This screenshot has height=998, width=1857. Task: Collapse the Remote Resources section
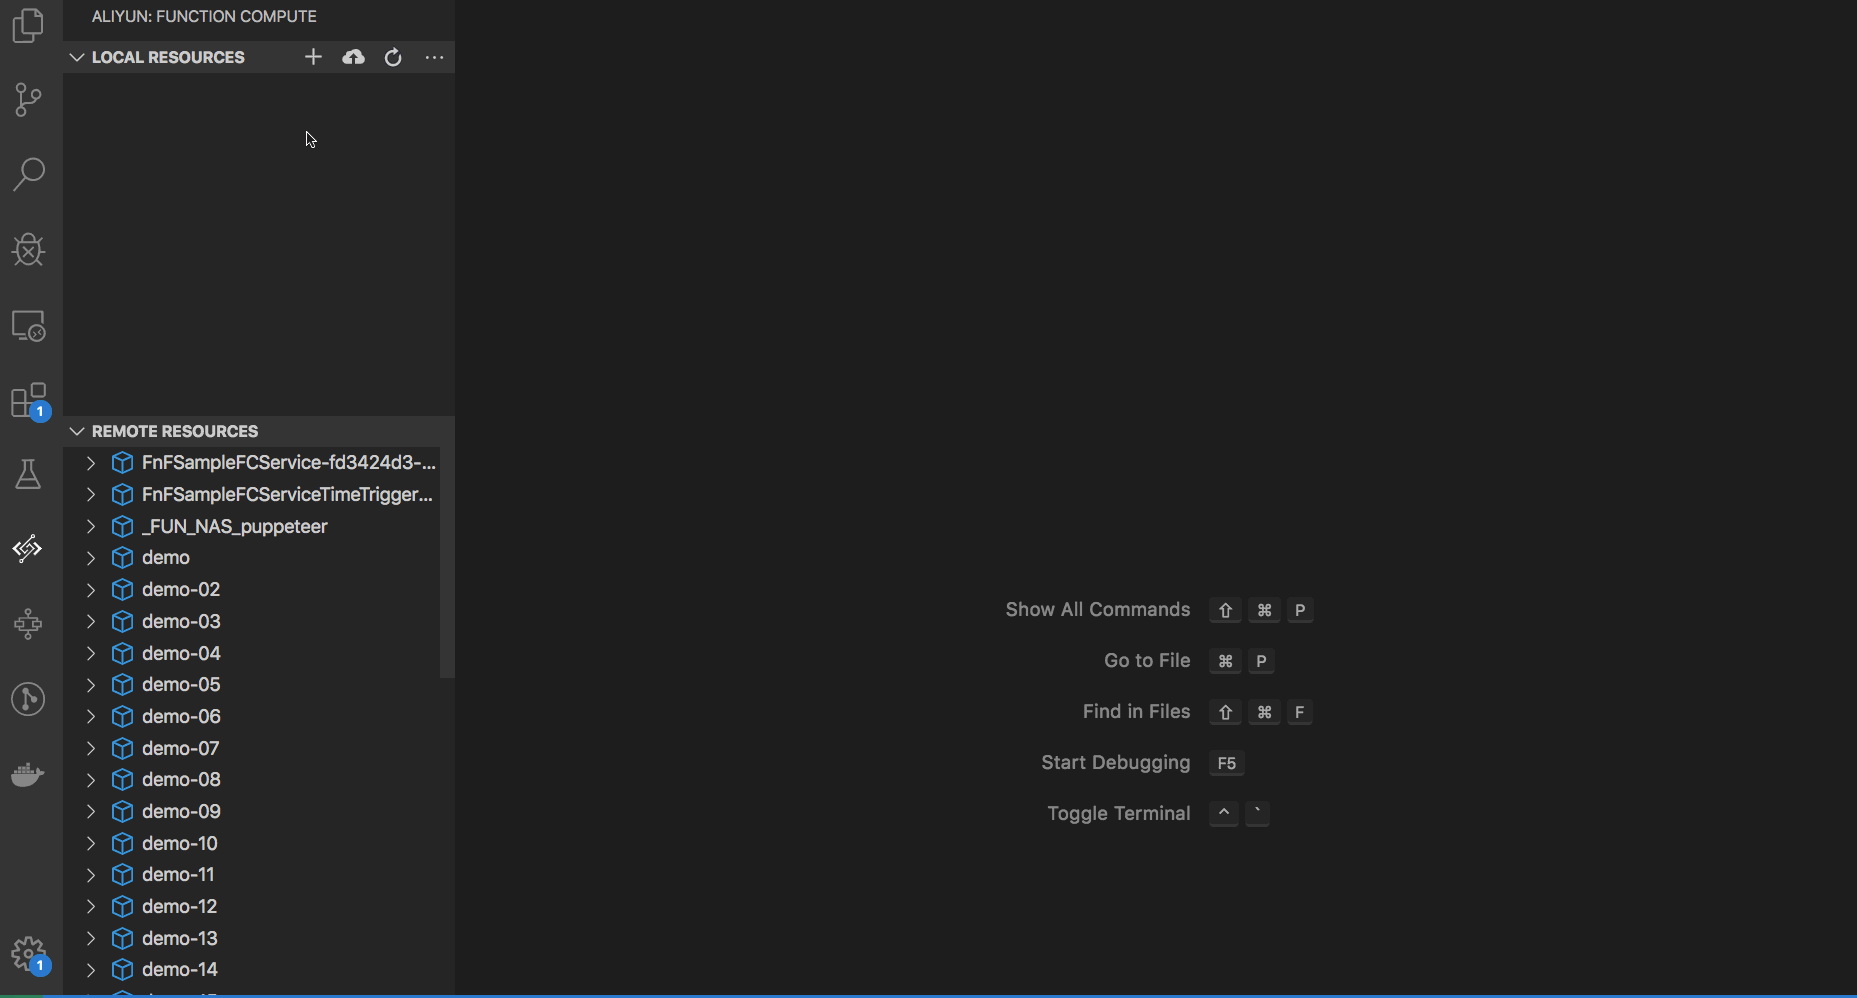click(x=77, y=431)
